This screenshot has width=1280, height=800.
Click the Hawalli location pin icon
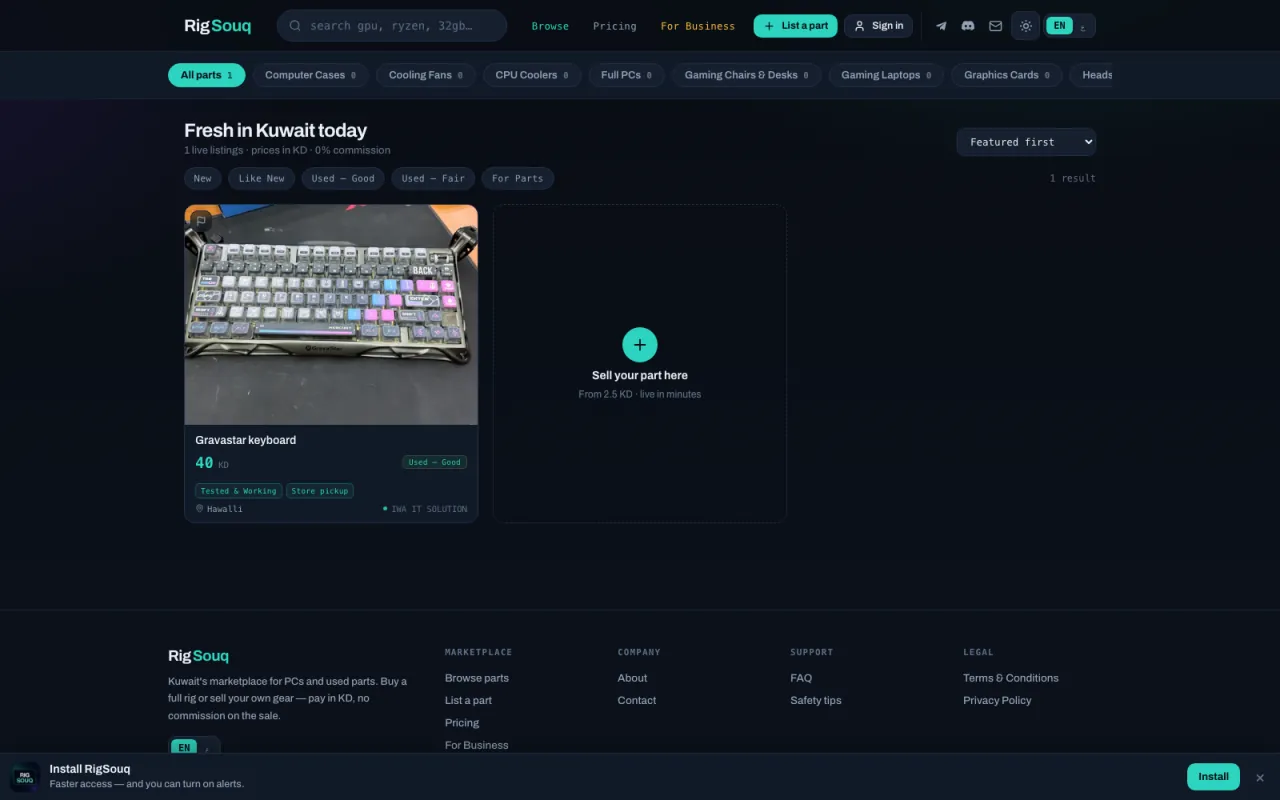coord(199,509)
